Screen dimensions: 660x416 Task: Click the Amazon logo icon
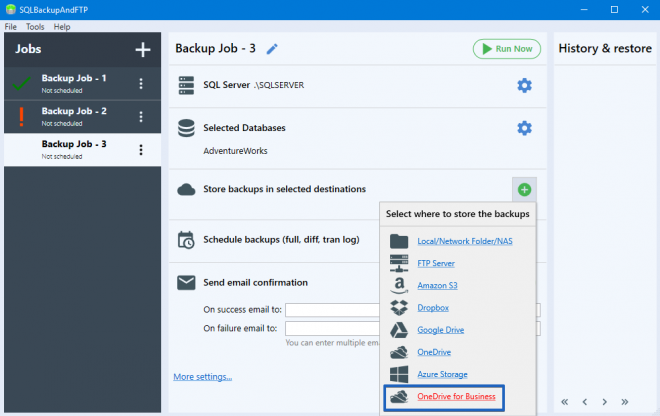click(x=399, y=285)
